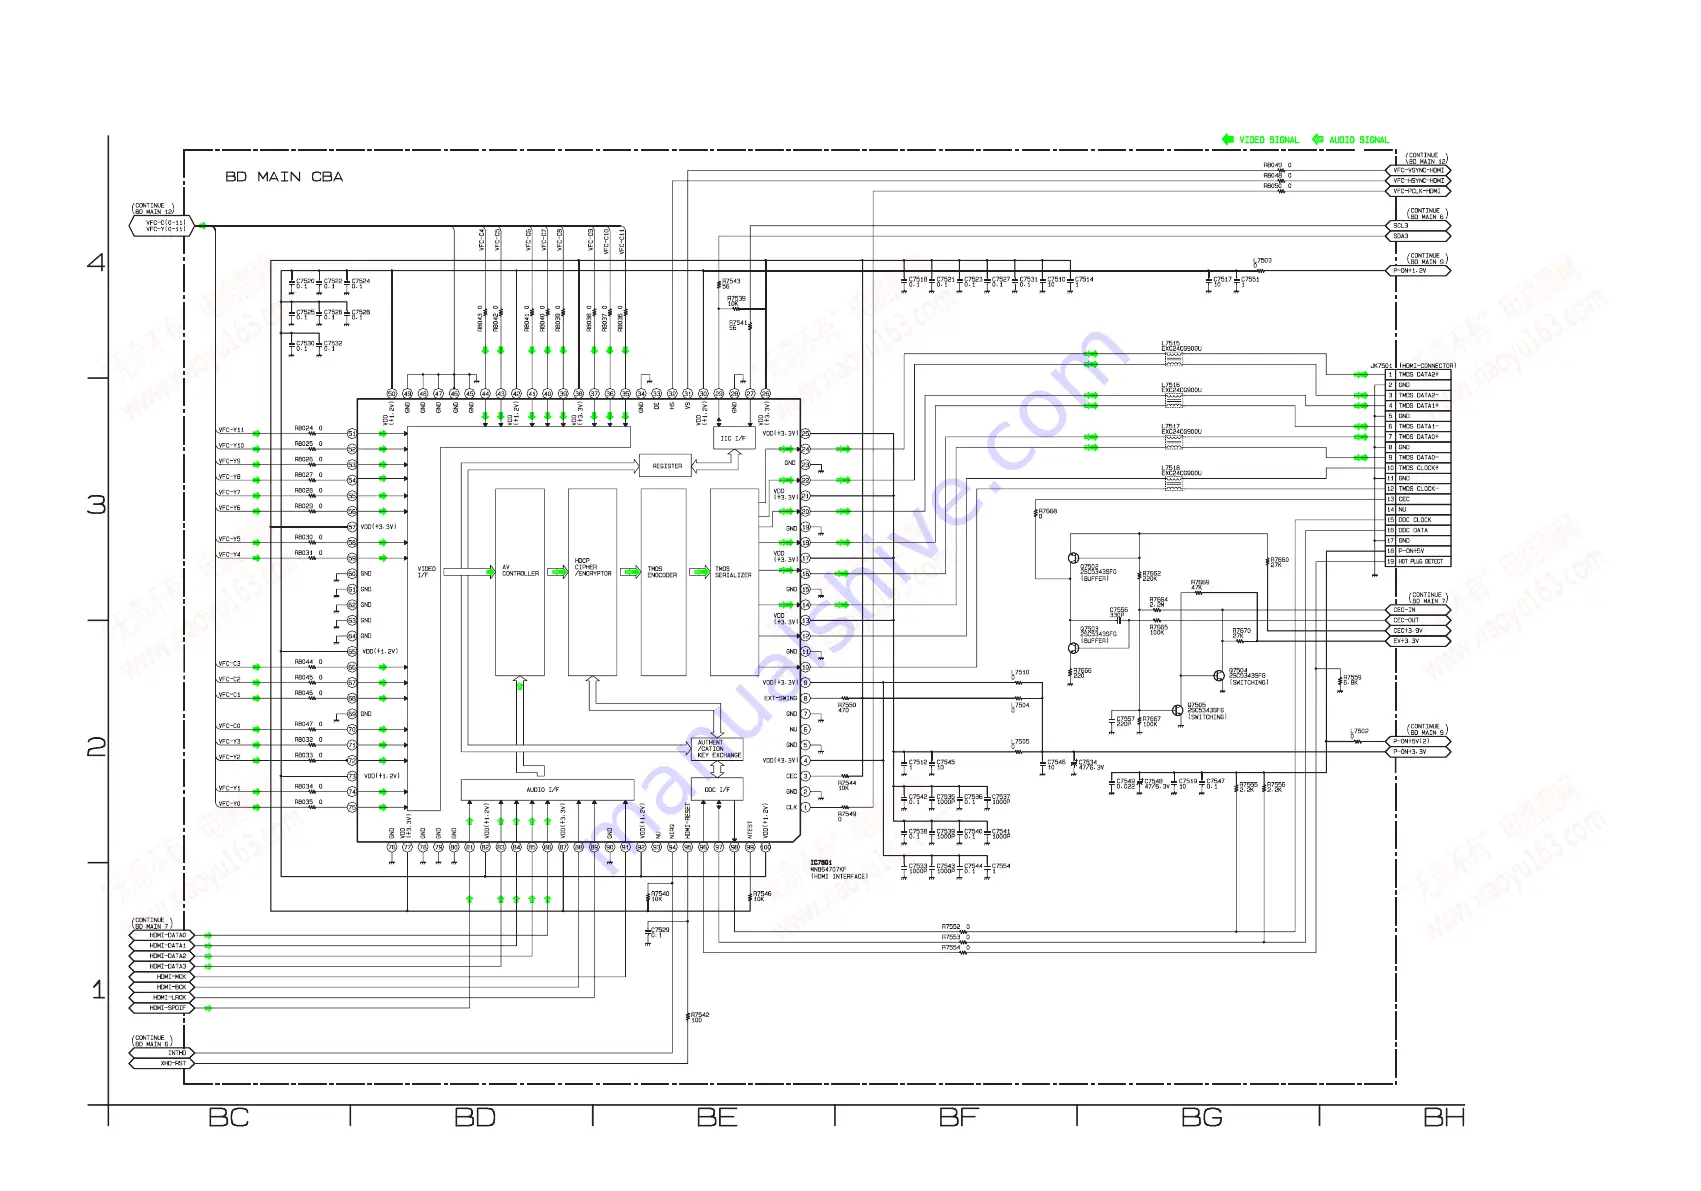The width and height of the screenshot is (1701, 1191).
Task: Click the DDC I/F block
Action: coord(717,790)
